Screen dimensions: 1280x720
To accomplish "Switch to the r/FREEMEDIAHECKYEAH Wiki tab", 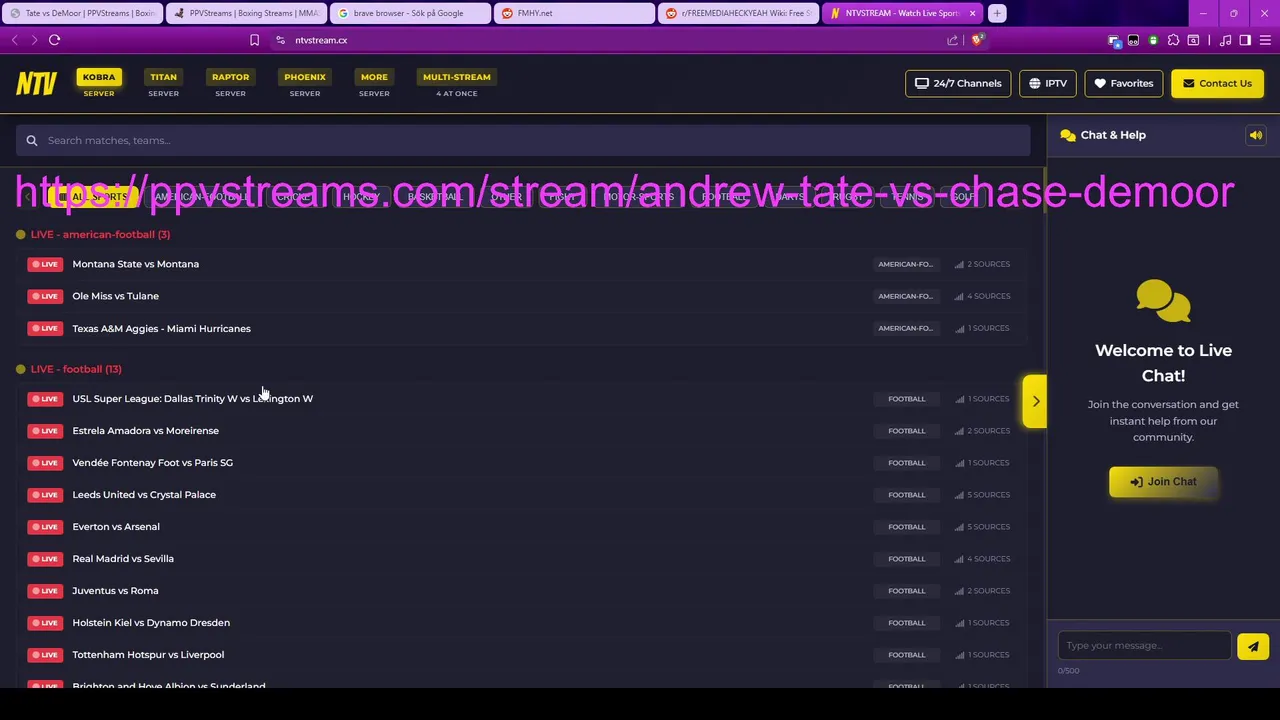I will click(x=738, y=13).
